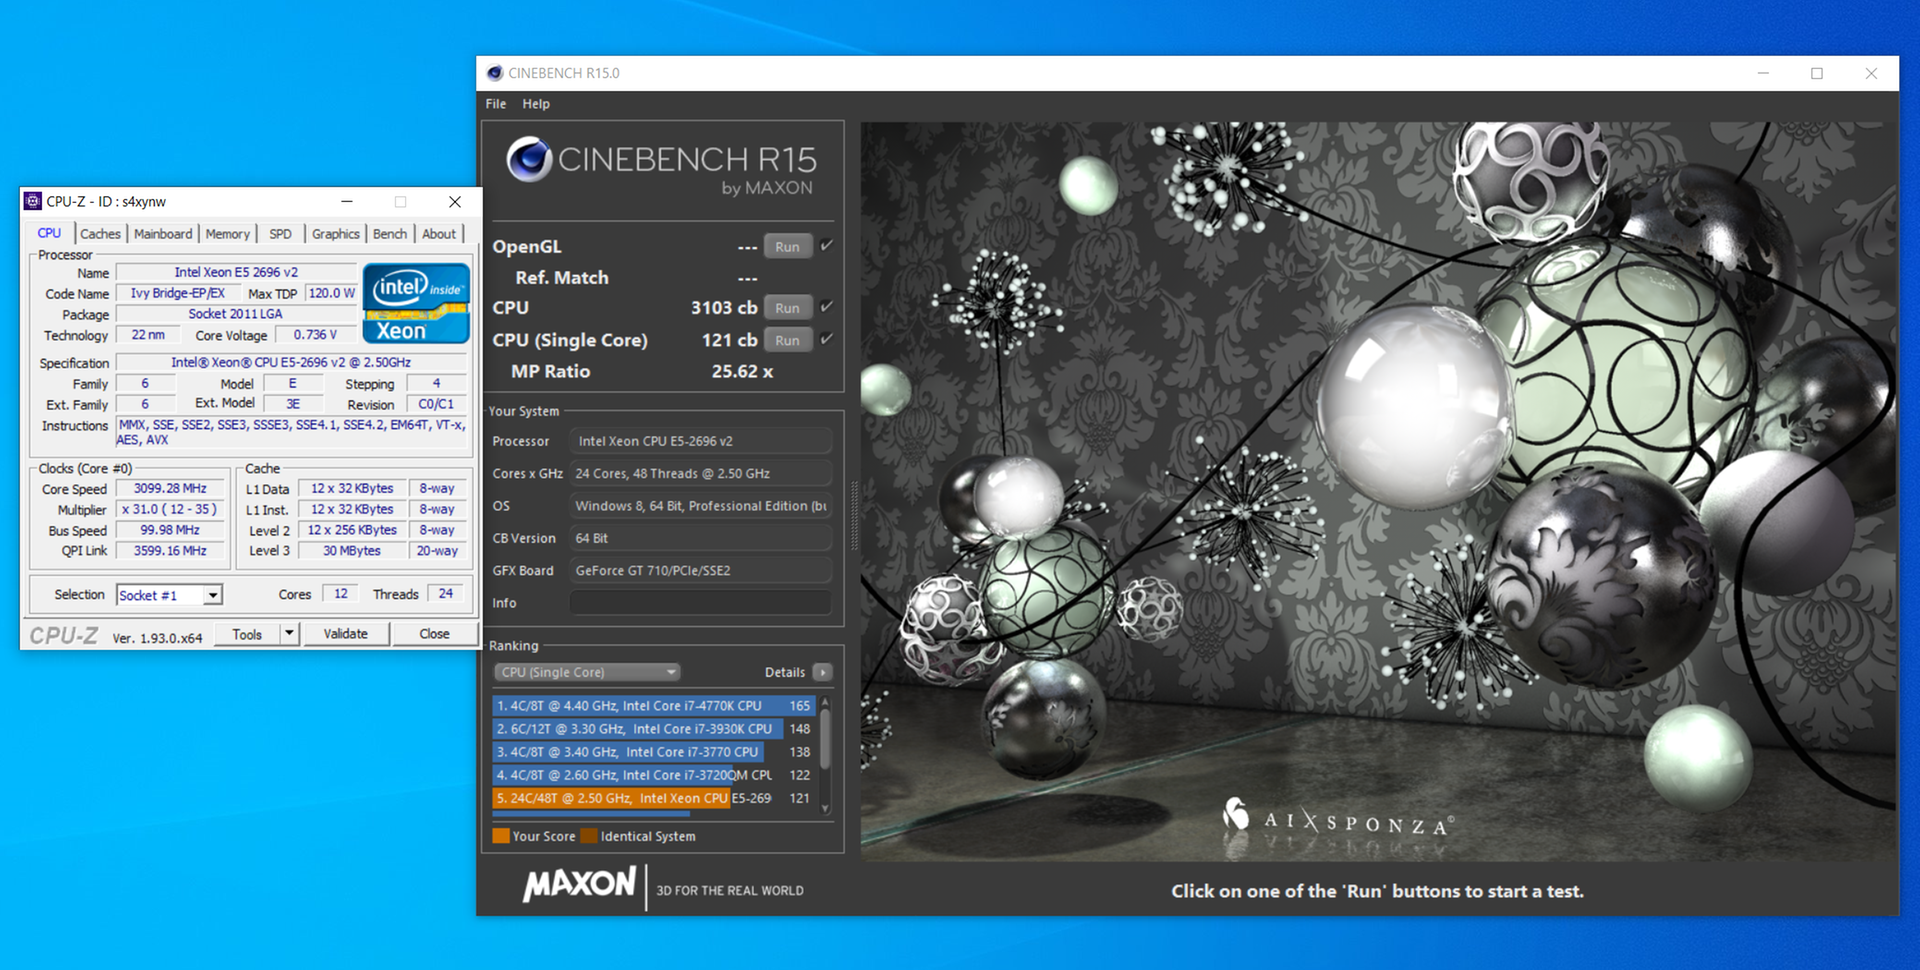Viewport: 1920px width, 970px height.
Task: Click the Processor field Intel Xeon CPU E5-2696 v2
Action: (x=700, y=441)
